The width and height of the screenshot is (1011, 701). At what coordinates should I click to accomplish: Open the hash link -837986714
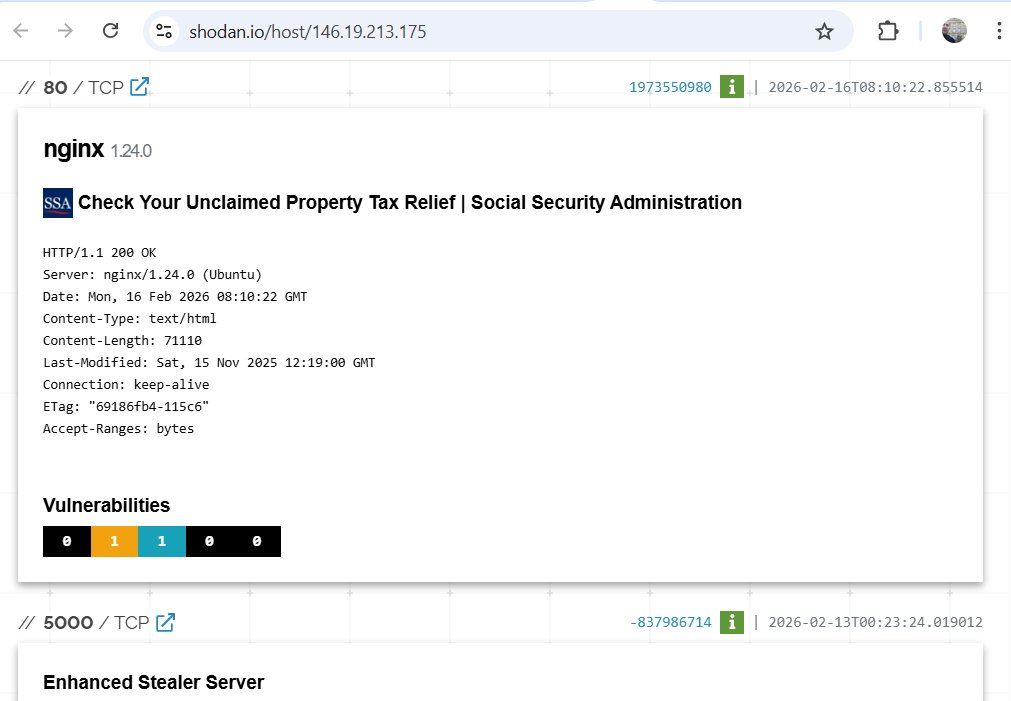pyautogui.click(x=670, y=622)
